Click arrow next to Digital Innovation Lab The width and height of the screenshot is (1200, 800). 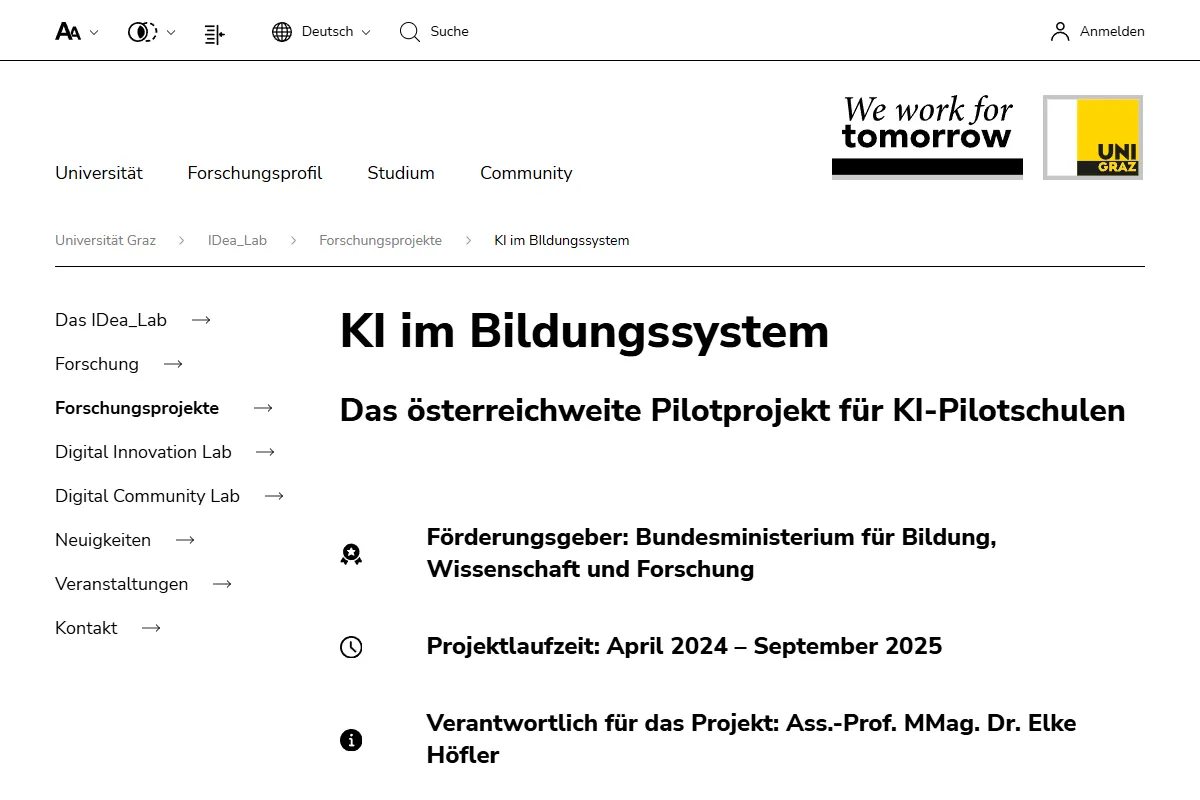(x=265, y=452)
